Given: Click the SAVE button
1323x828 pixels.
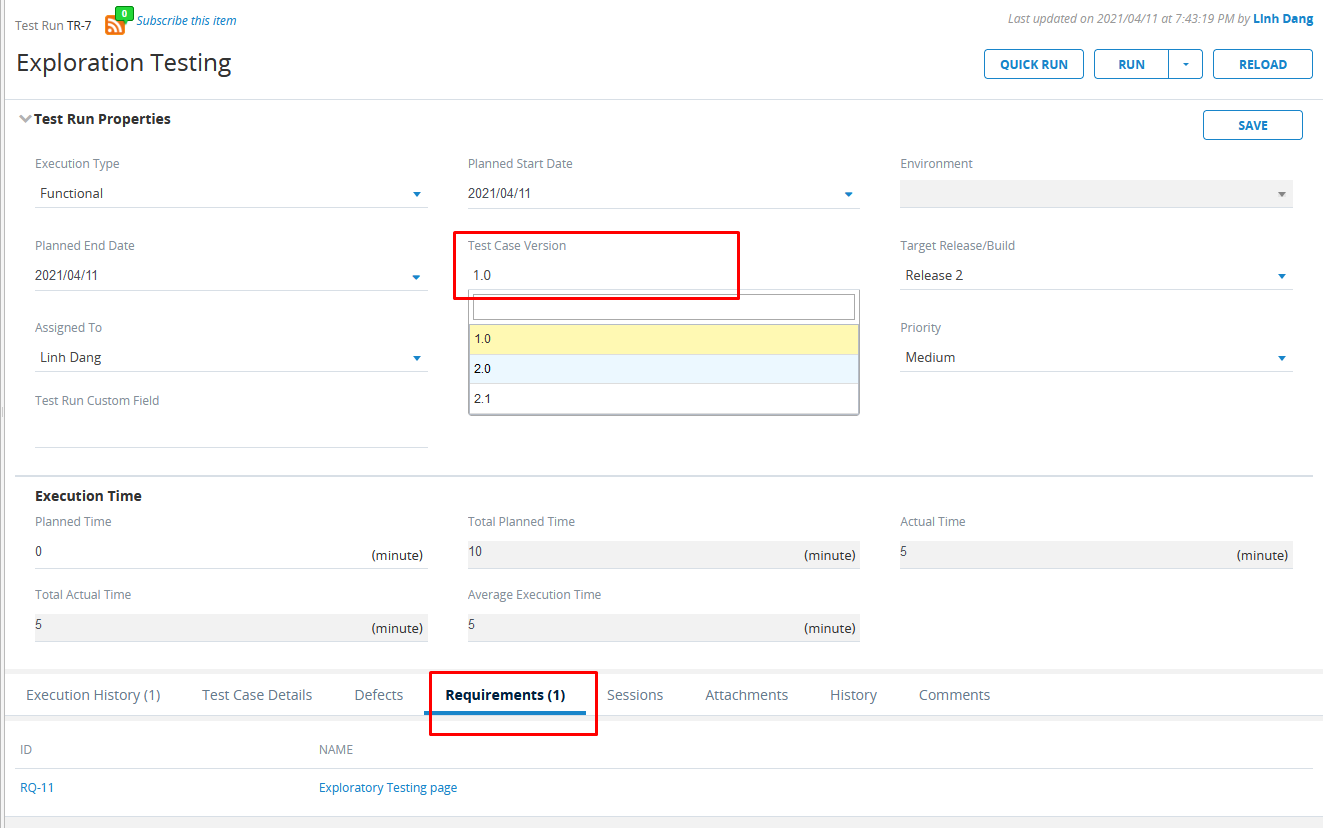Looking at the screenshot, I should pyautogui.click(x=1252, y=125).
